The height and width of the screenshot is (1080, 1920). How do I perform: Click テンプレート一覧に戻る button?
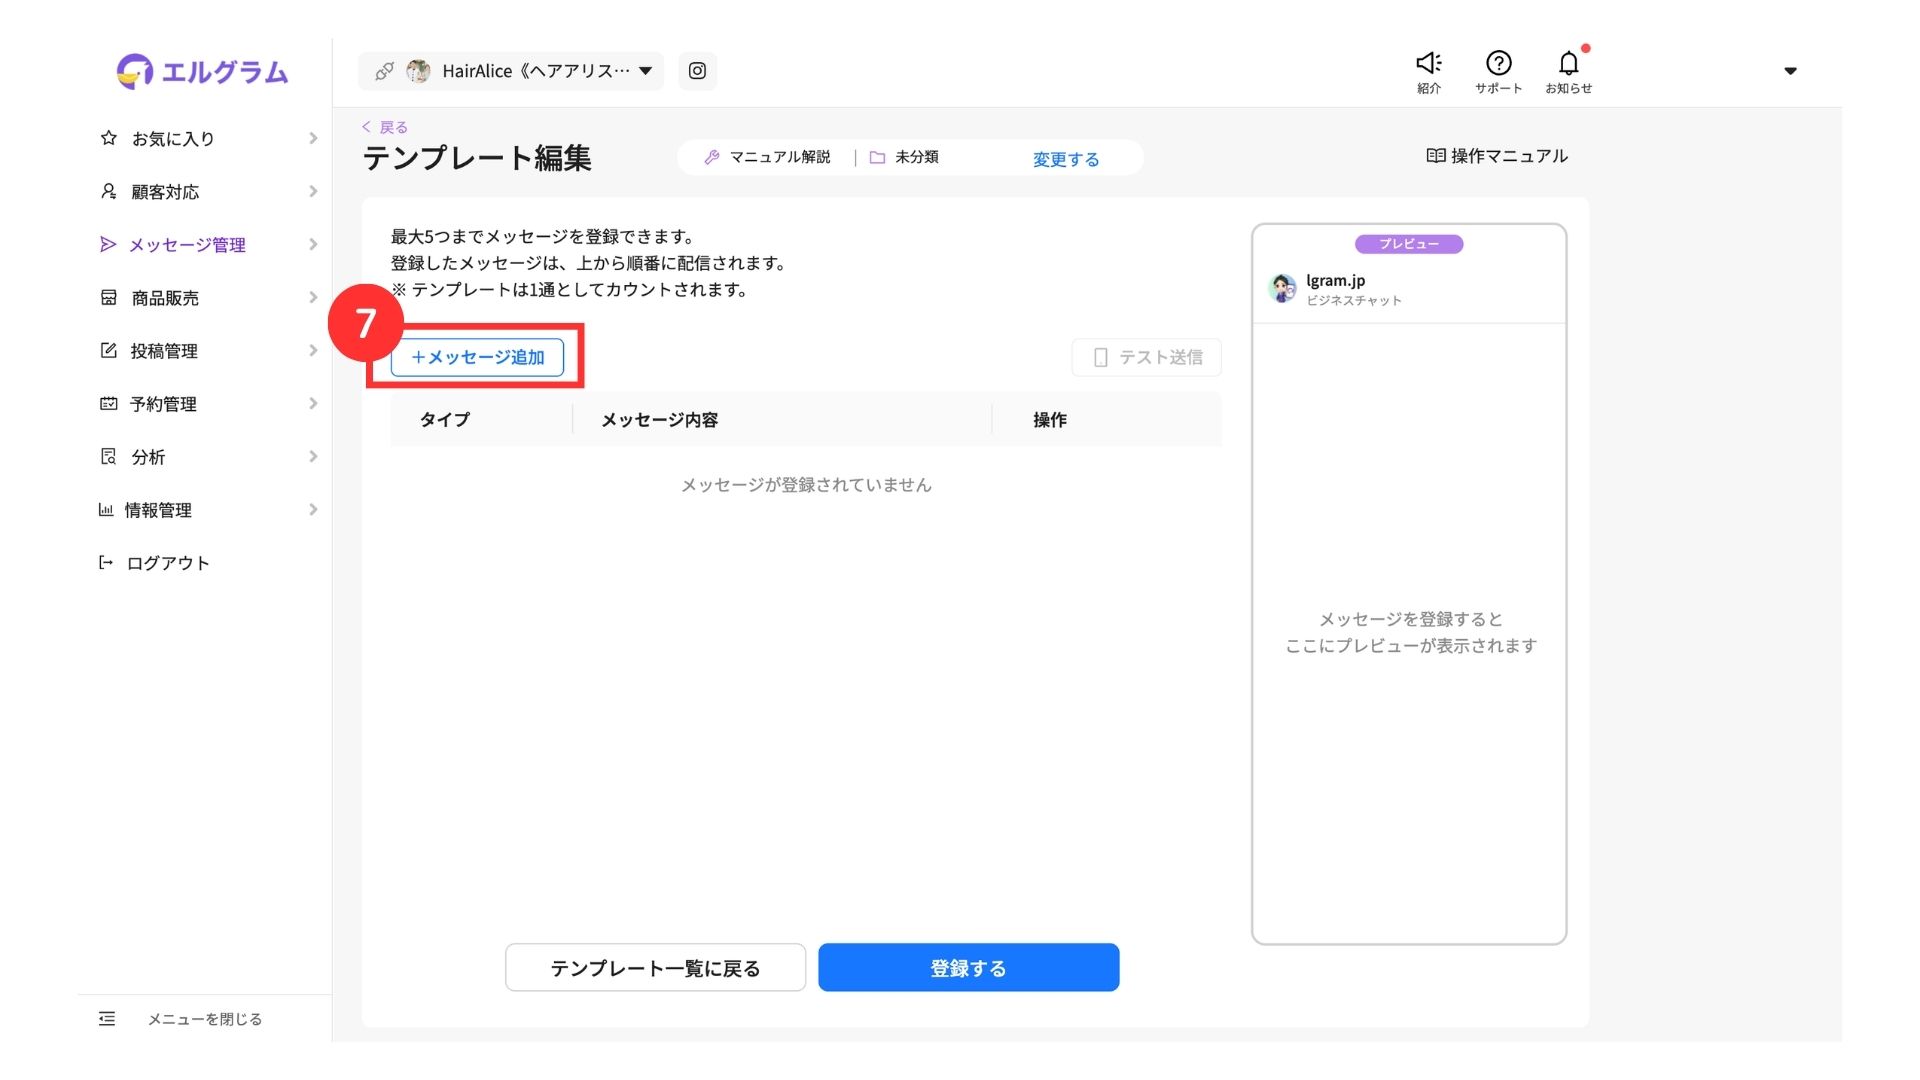pyautogui.click(x=655, y=968)
